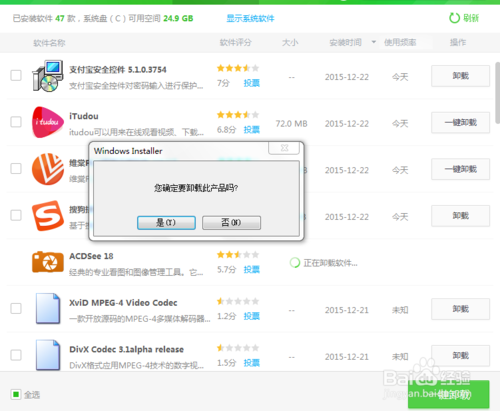Click XviD's install date 2015-12-21

point(347,310)
